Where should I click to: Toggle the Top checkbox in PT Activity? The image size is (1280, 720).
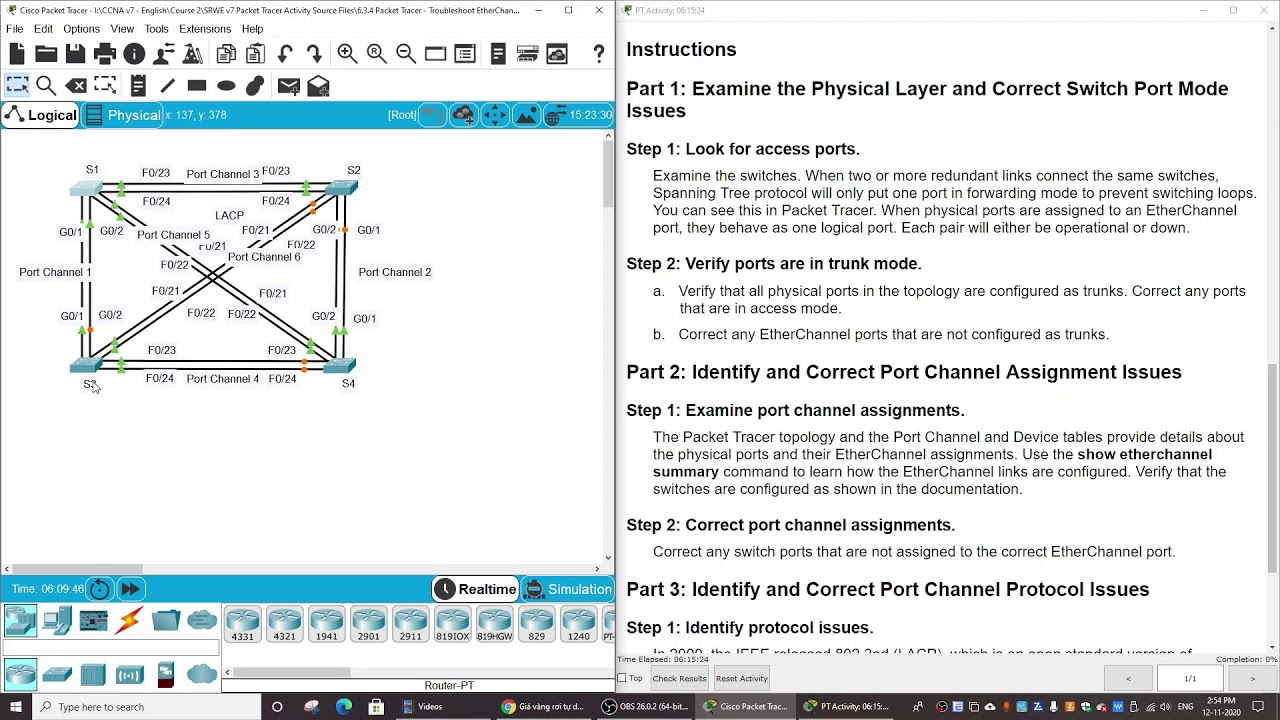622,678
